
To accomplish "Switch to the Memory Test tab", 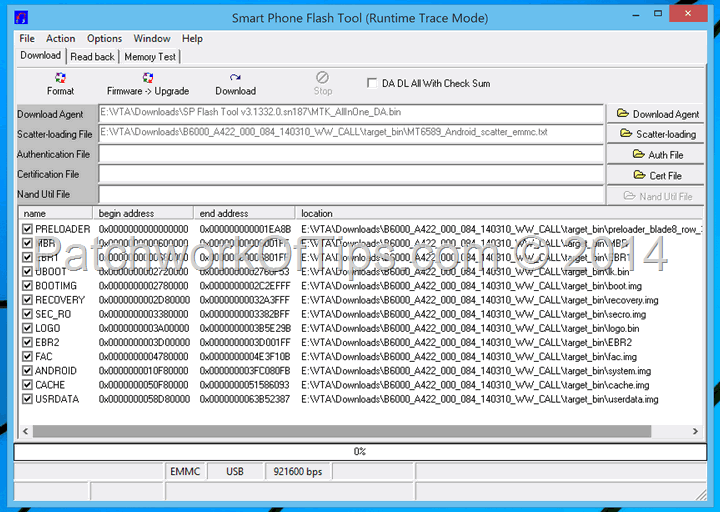I will (150, 56).
